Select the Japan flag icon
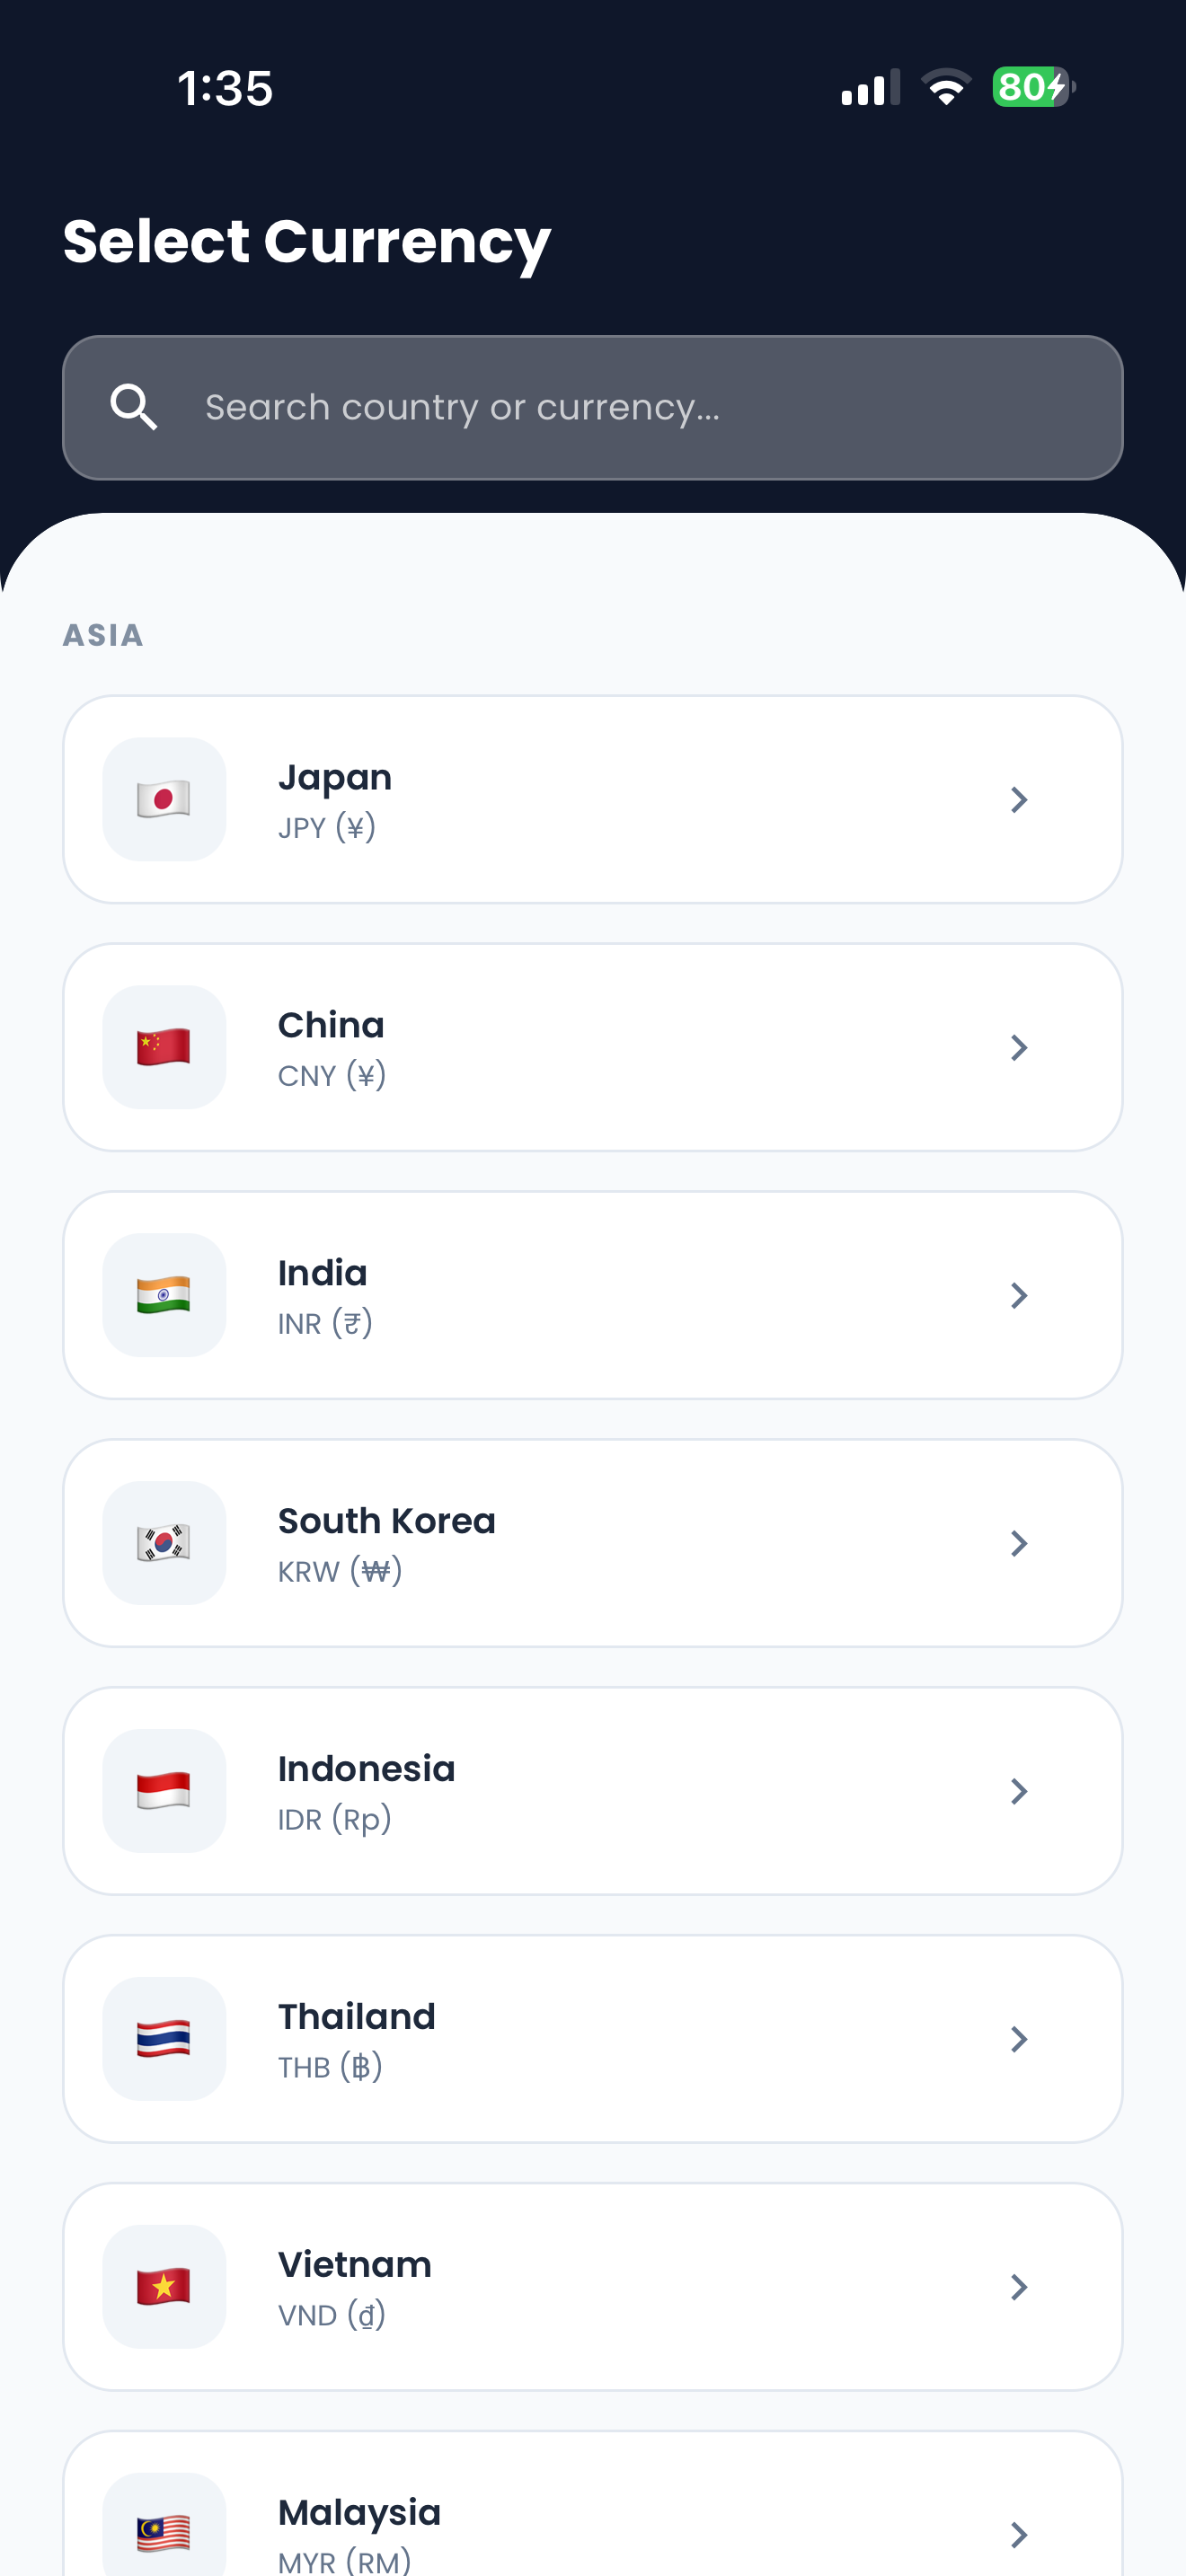The height and width of the screenshot is (2576, 1186). [x=164, y=799]
